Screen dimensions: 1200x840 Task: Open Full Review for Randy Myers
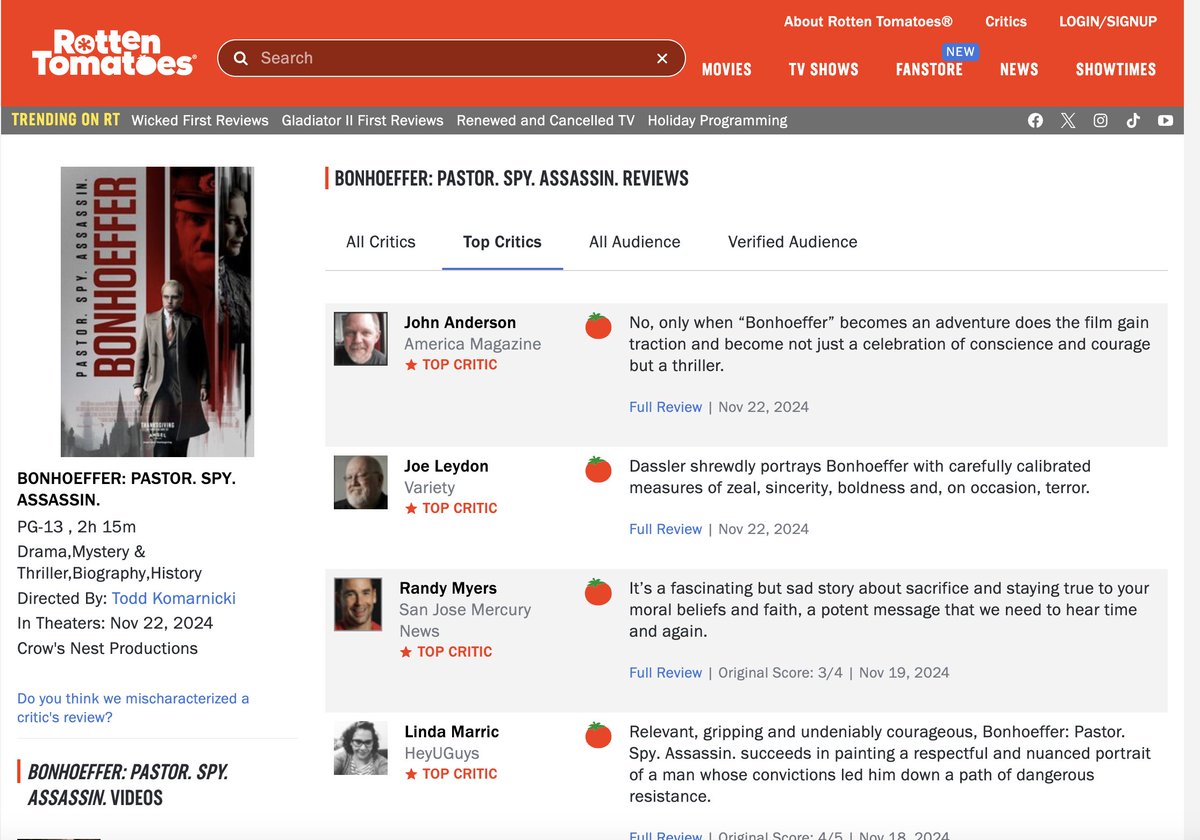[666, 673]
